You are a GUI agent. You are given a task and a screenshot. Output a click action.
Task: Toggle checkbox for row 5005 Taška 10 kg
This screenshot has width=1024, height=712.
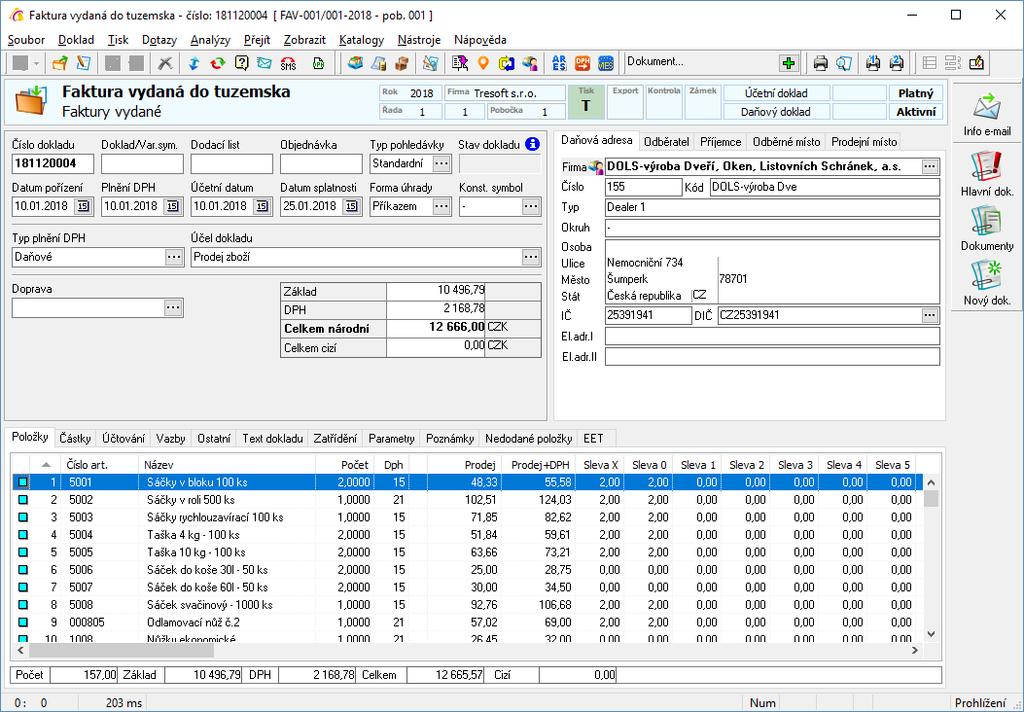coord(23,552)
